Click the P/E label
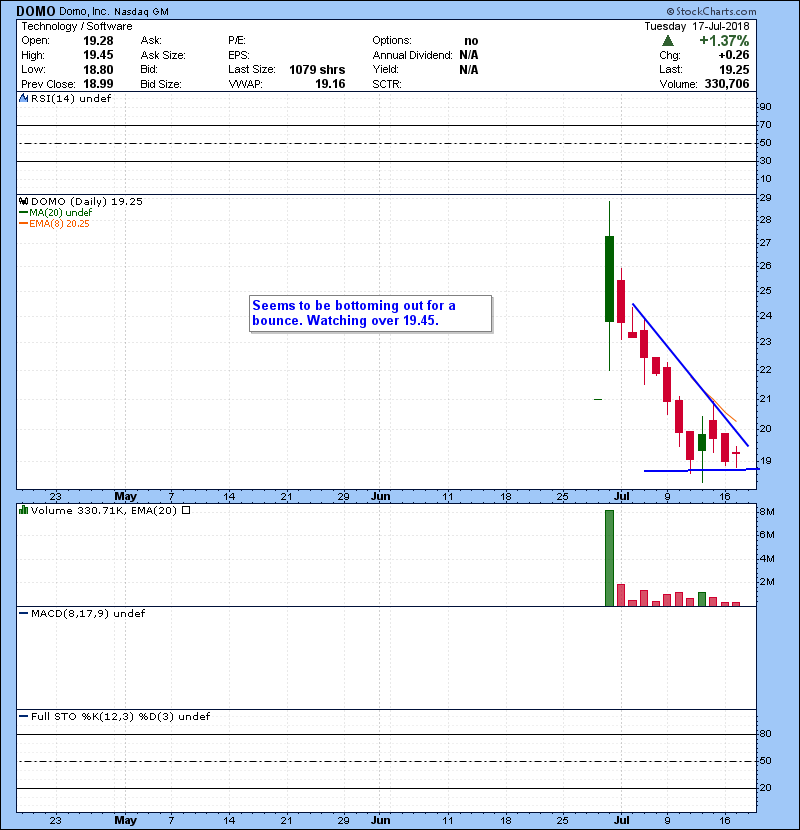 (237, 41)
